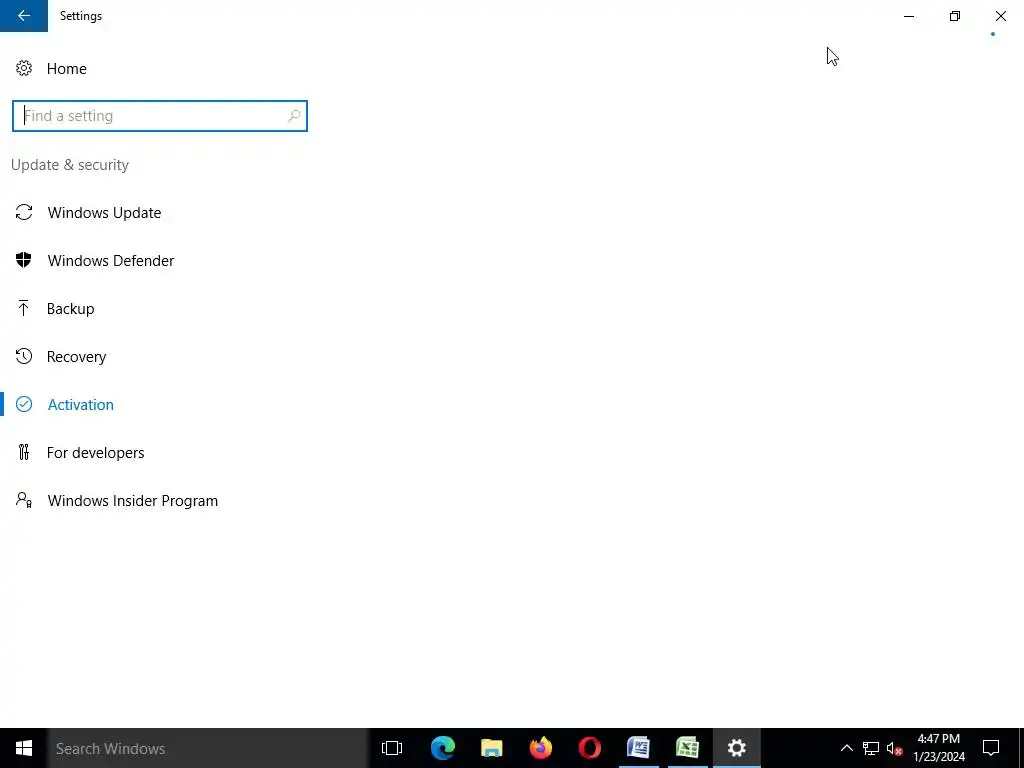Image resolution: width=1024 pixels, height=768 pixels.
Task: Launch Opera from the taskbar
Action: coord(589,748)
